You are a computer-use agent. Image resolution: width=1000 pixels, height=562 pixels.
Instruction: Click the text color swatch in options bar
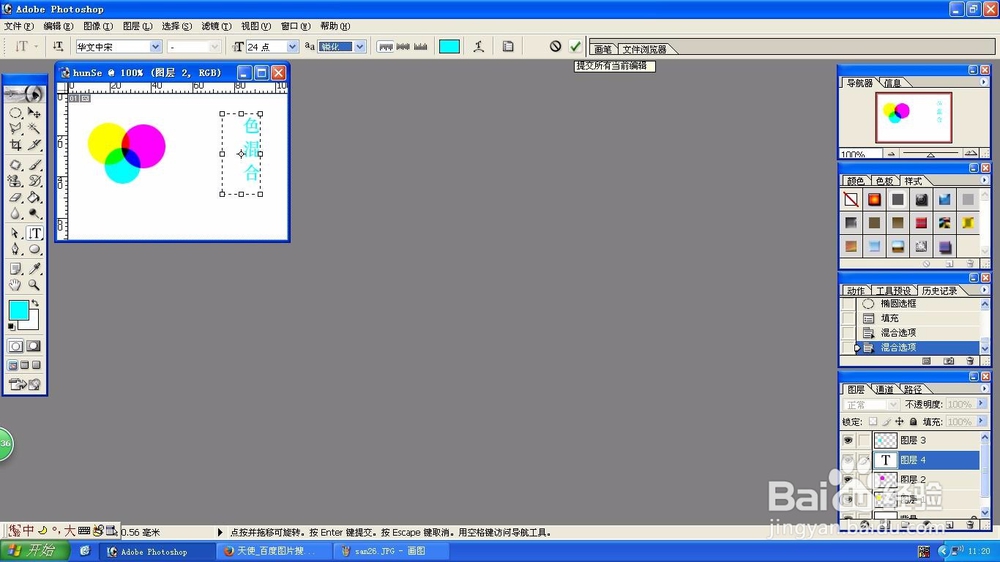tap(450, 47)
